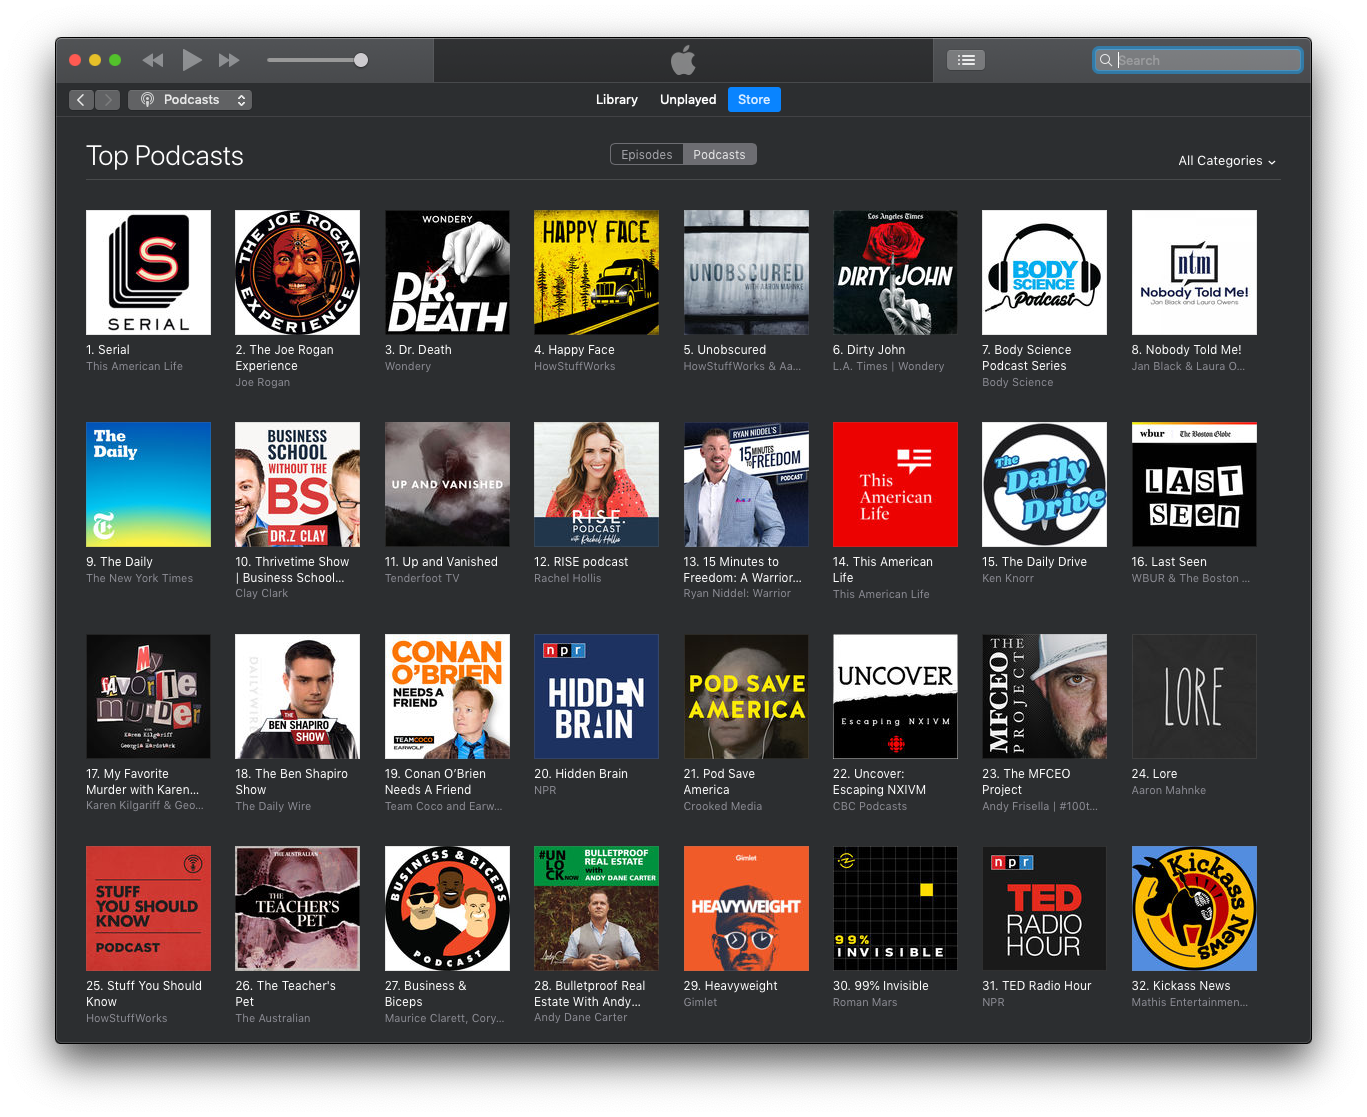Switch to the Unplayed tab

pos(688,100)
